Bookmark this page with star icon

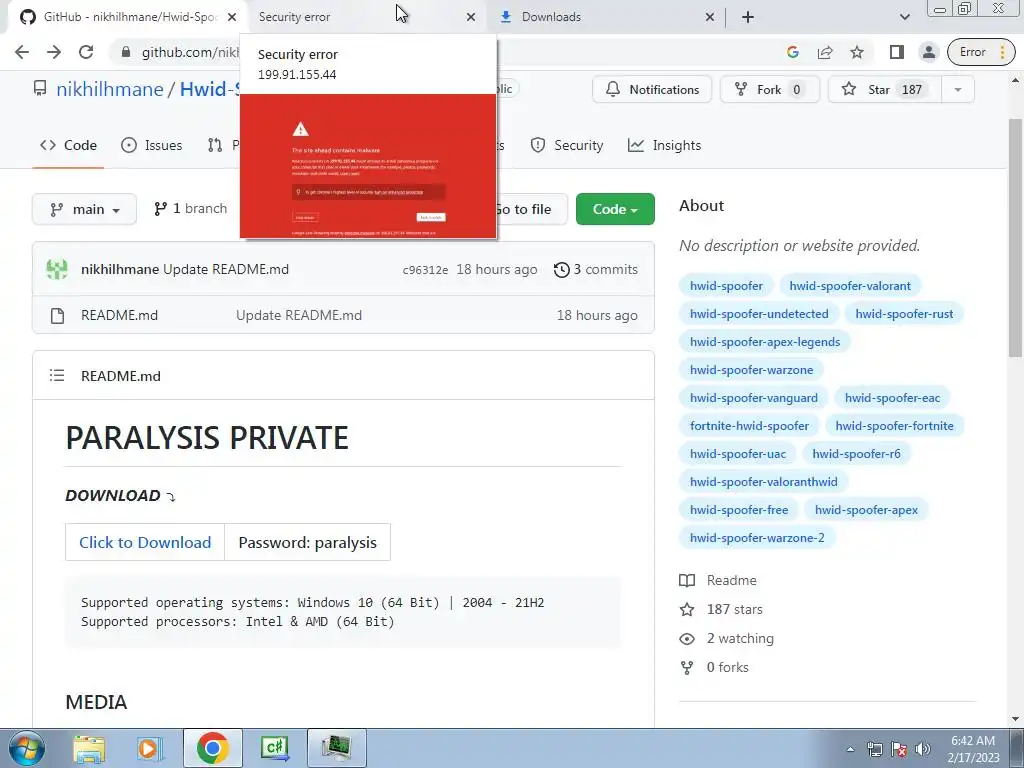pos(857,52)
